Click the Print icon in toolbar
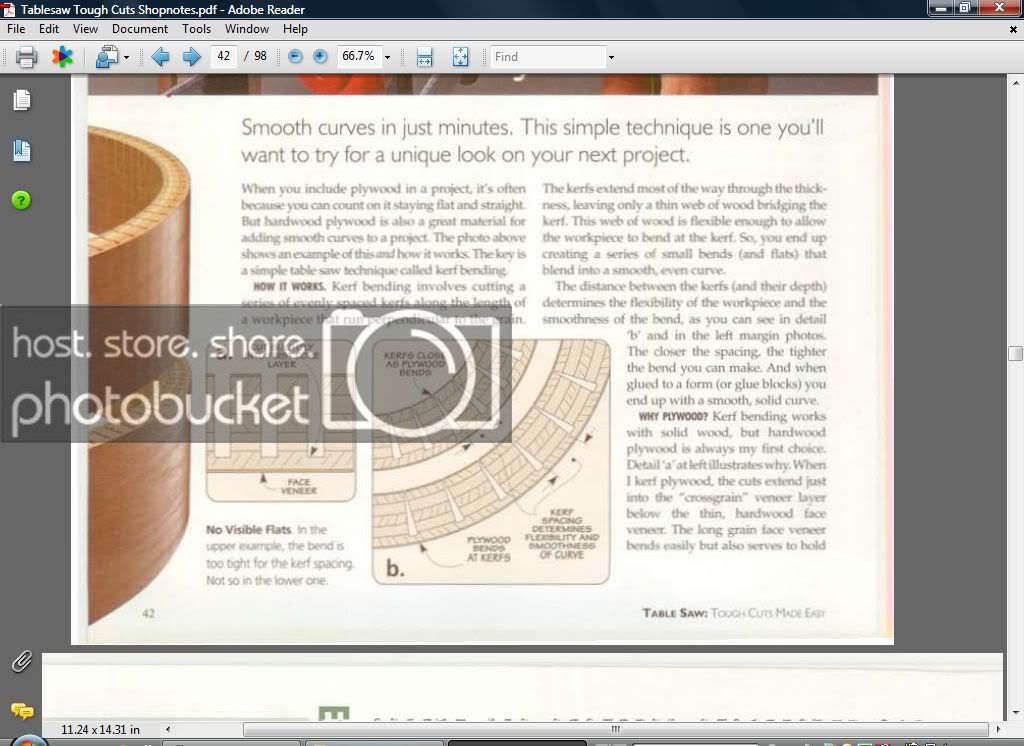The image size is (1024, 746). click(26, 57)
